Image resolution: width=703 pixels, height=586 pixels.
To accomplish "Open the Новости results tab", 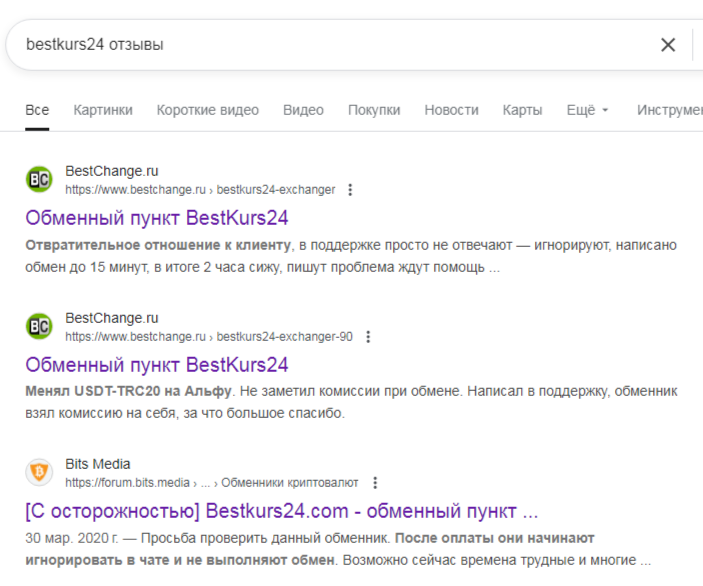I will click(451, 110).
